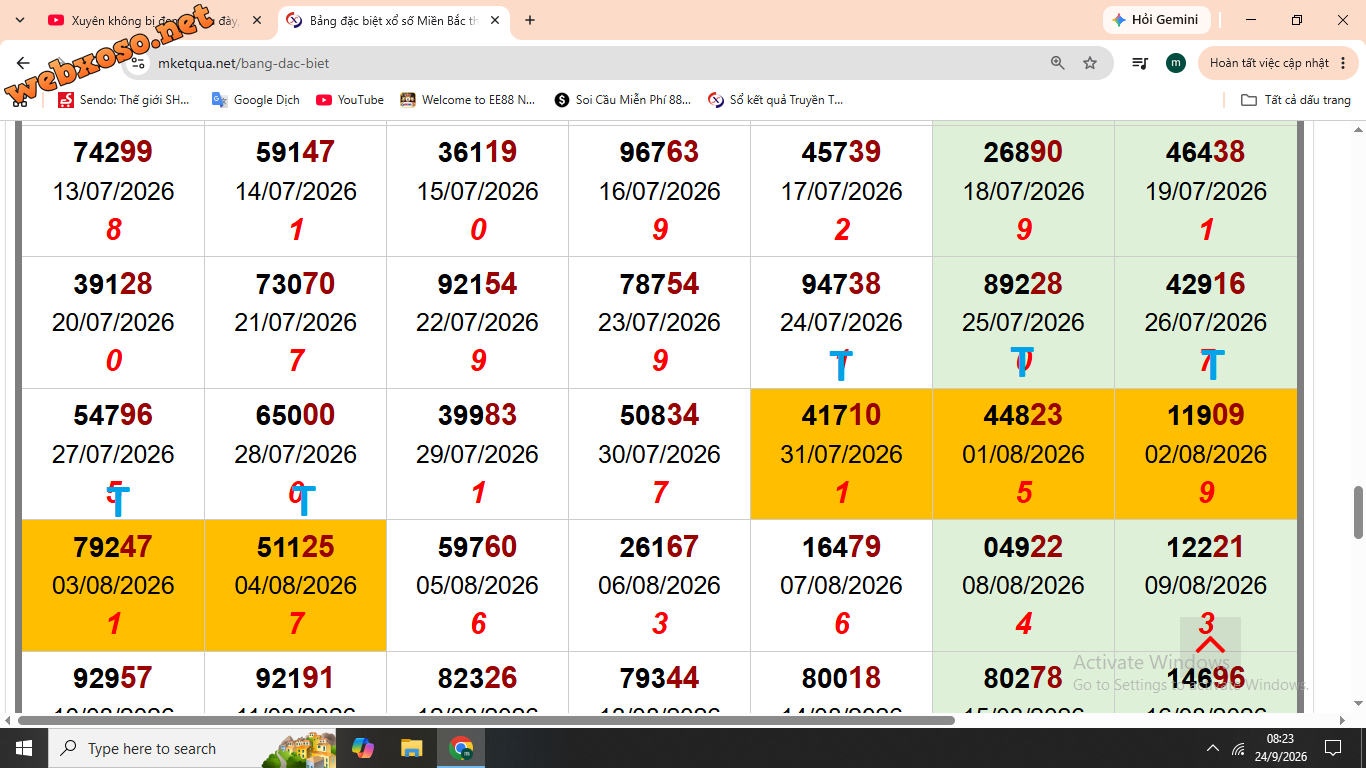1366x768 pixels.
Task: Open the "Sổ kết quả Truyền T..." bookmark
Action: coord(776,100)
